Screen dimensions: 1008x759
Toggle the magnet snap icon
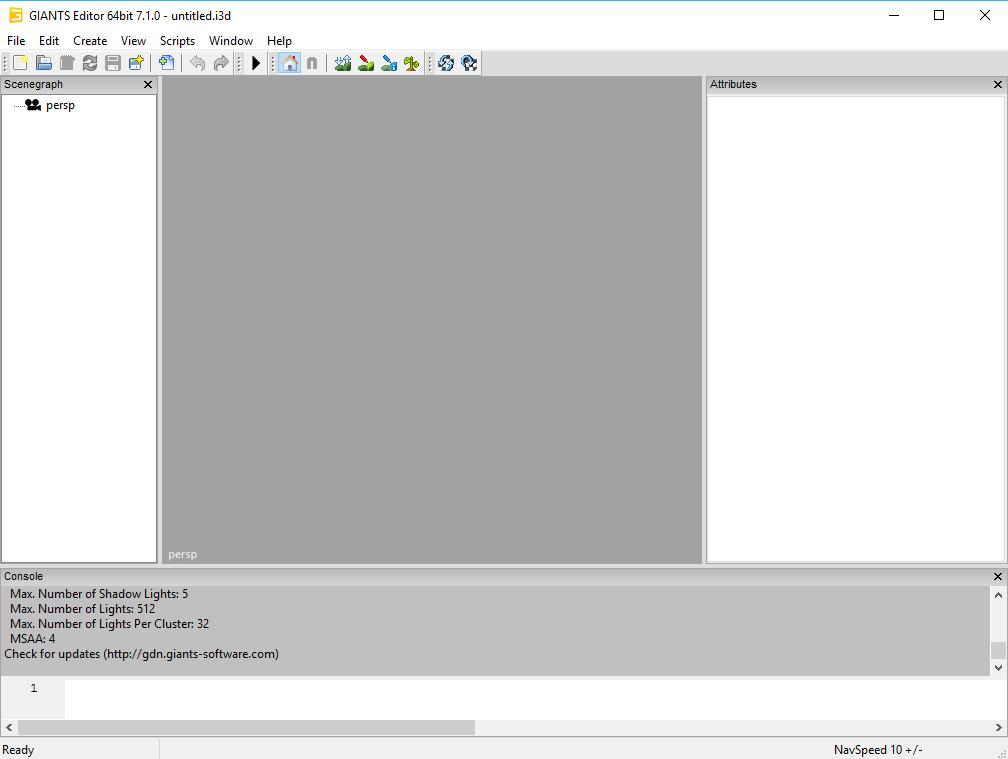312,63
